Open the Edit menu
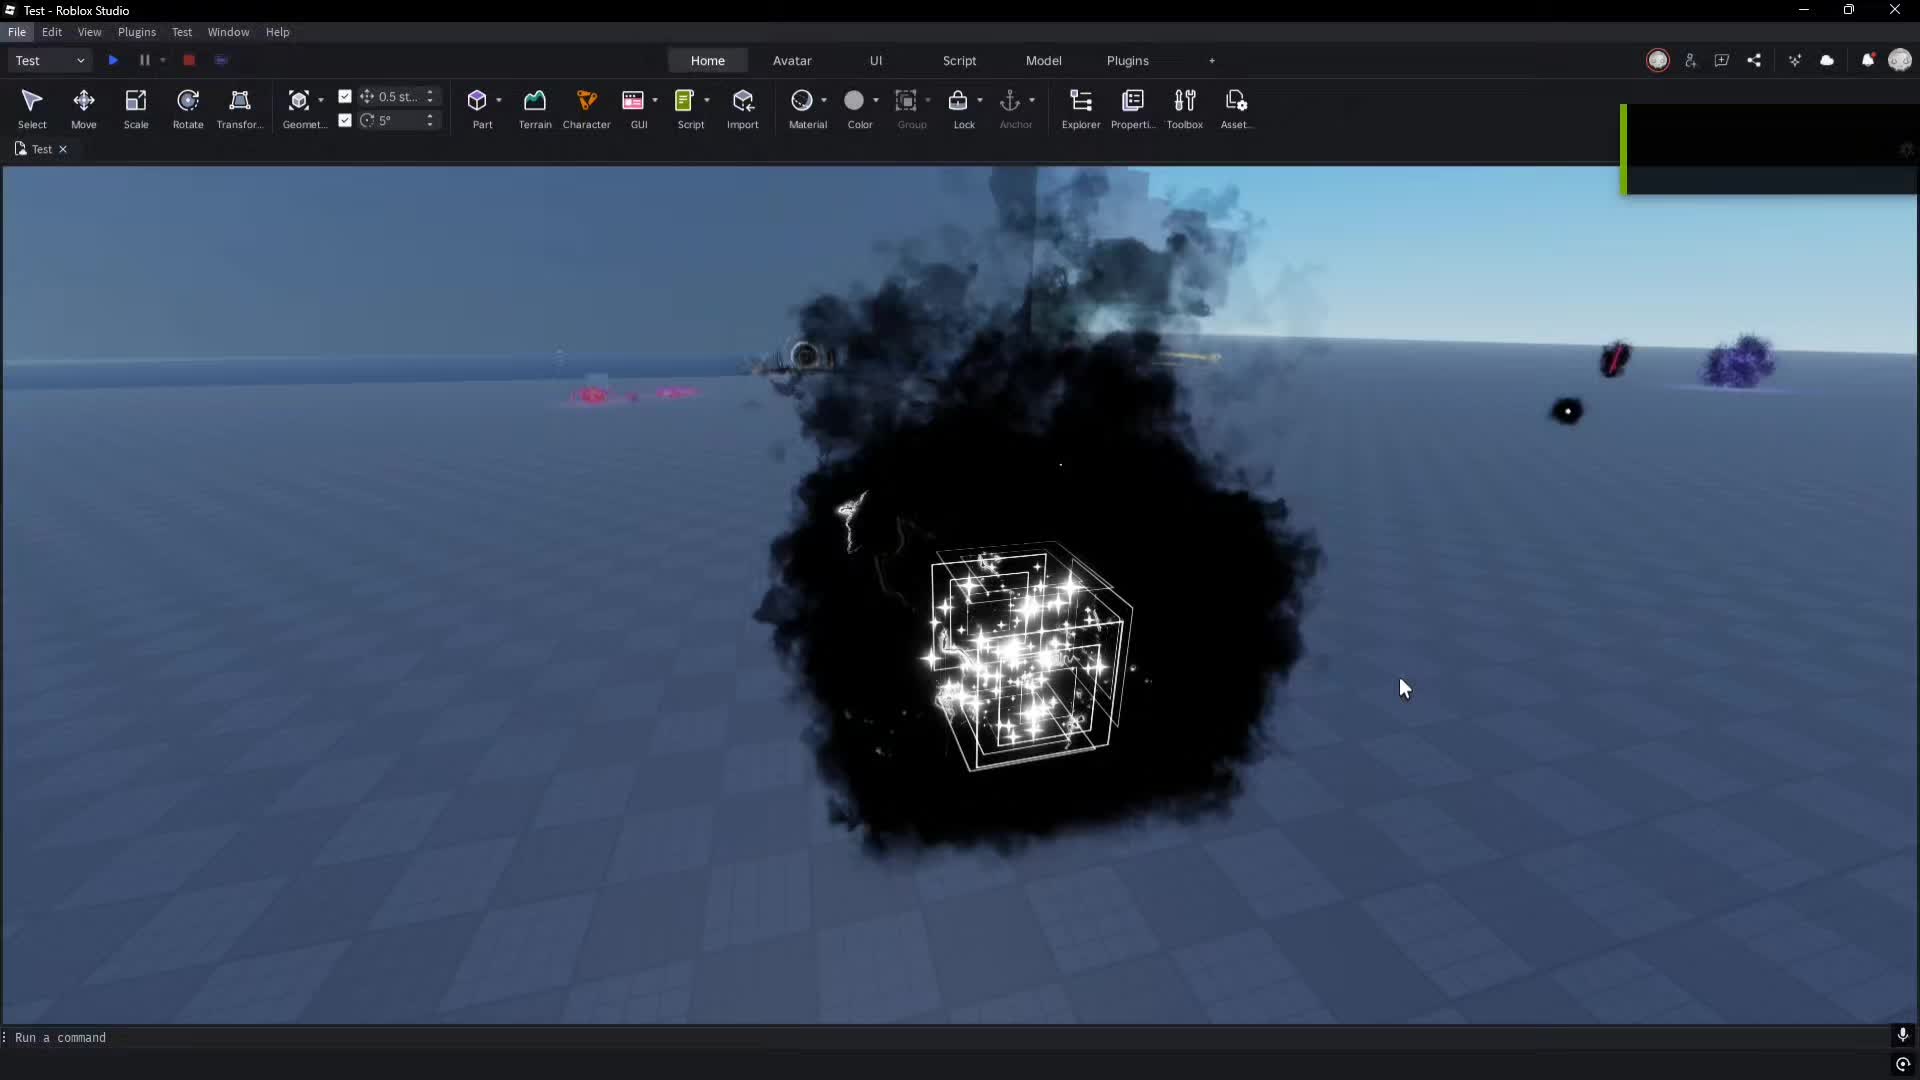The width and height of the screenshot is (1920, 1080). point(52,32)
